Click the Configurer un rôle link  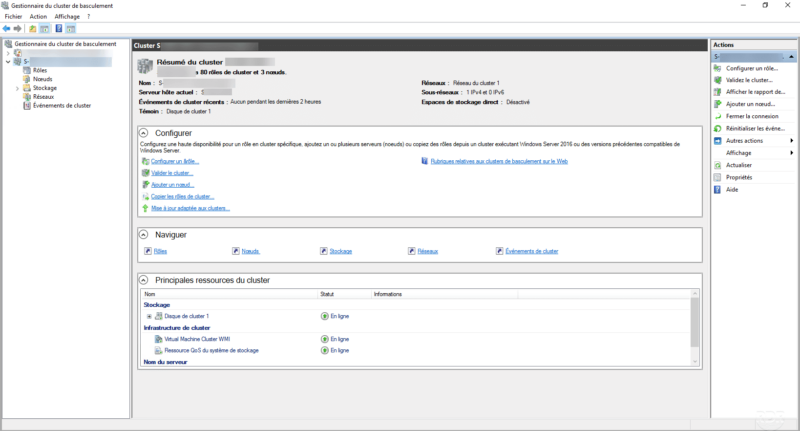pyautogui.click(x=175, y=161)
